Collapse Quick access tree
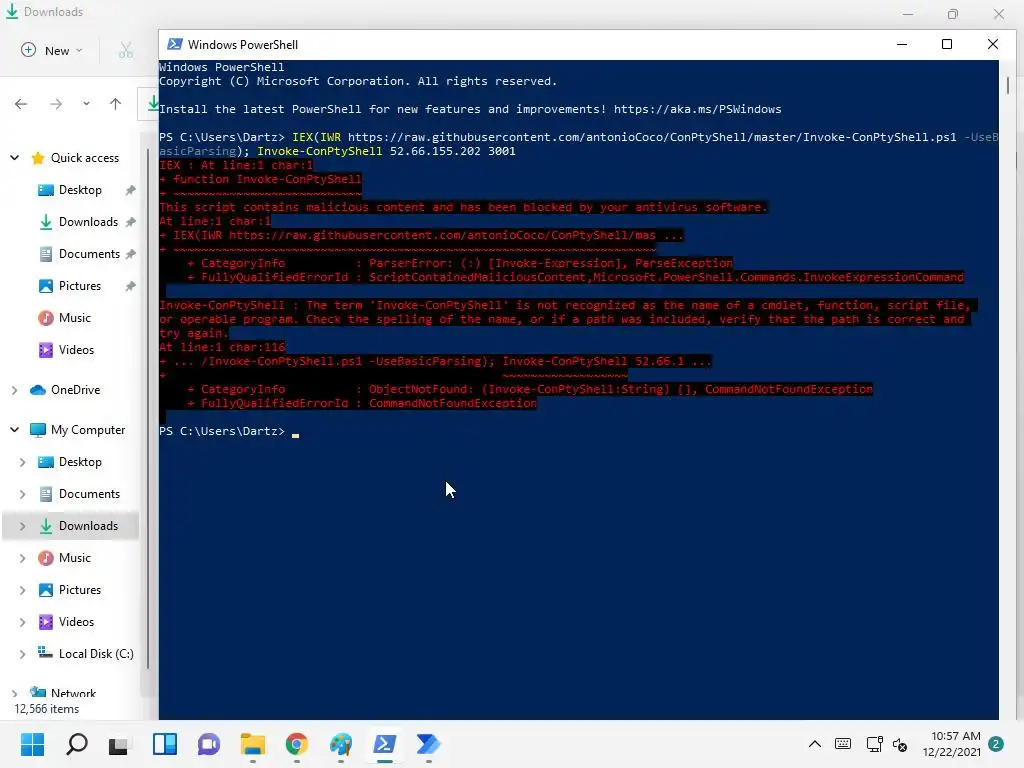 click(x=14, y=158)
